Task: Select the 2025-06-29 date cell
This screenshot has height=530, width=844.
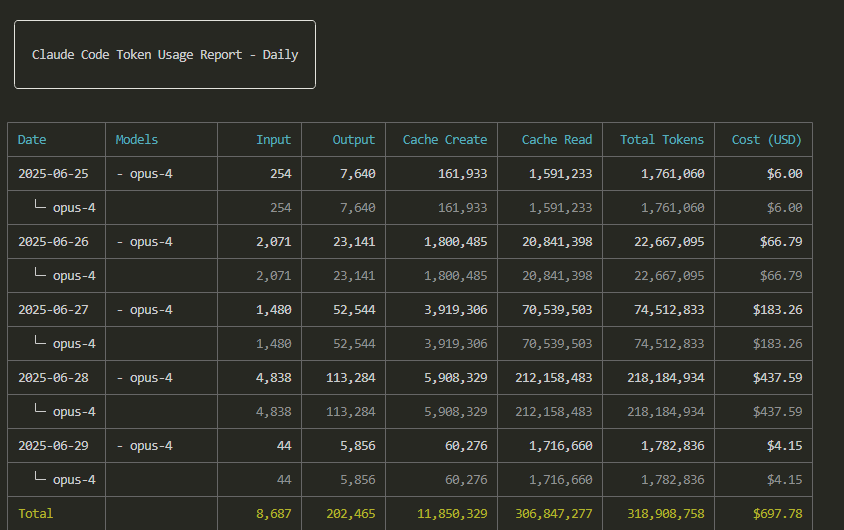Action: coord(53,446)
